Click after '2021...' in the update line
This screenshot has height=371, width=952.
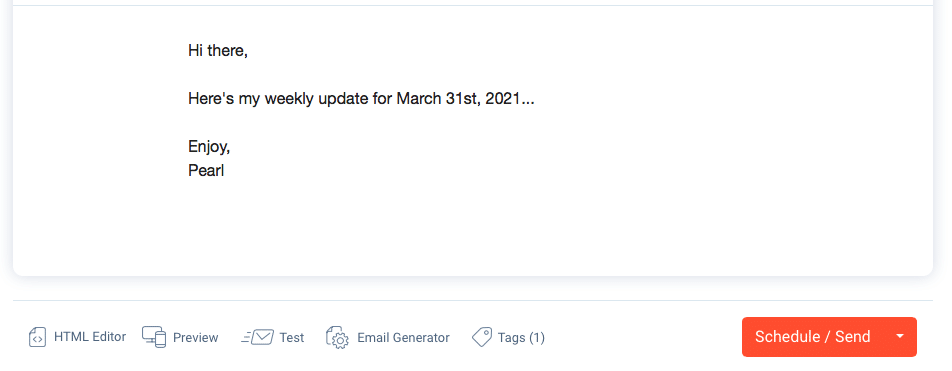537,98
